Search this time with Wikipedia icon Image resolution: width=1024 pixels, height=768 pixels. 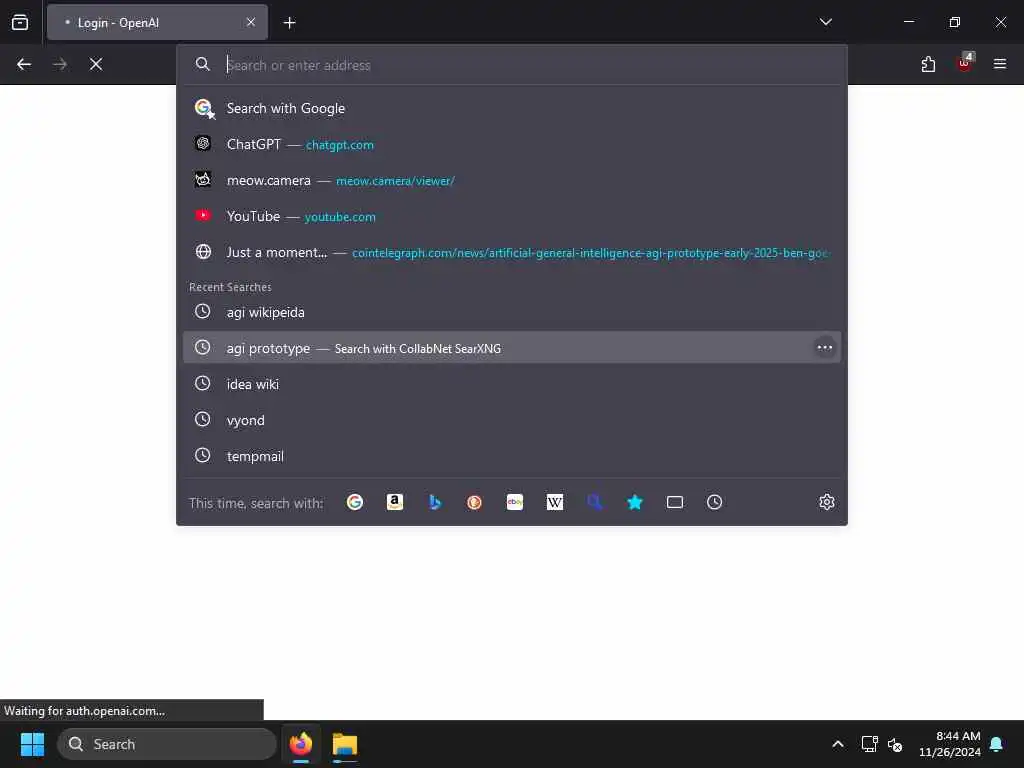coord(554,502)
